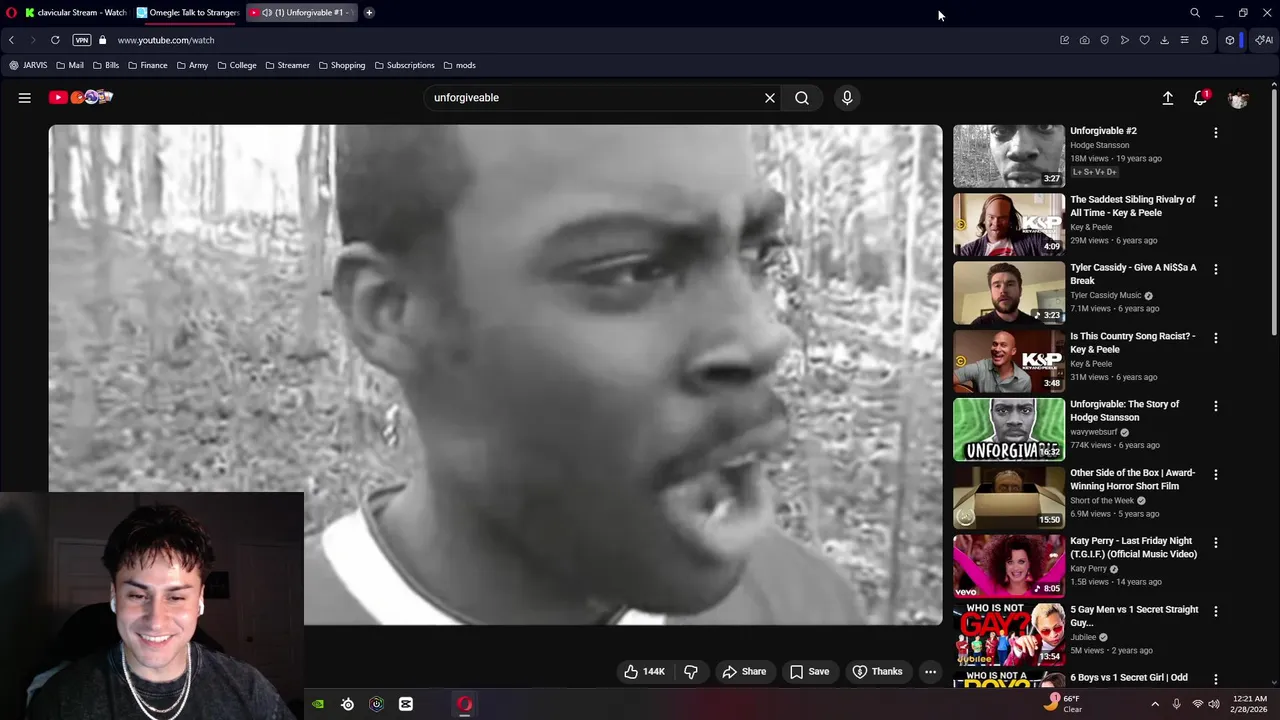Open Opera profile person icon

pos(1205,40)
